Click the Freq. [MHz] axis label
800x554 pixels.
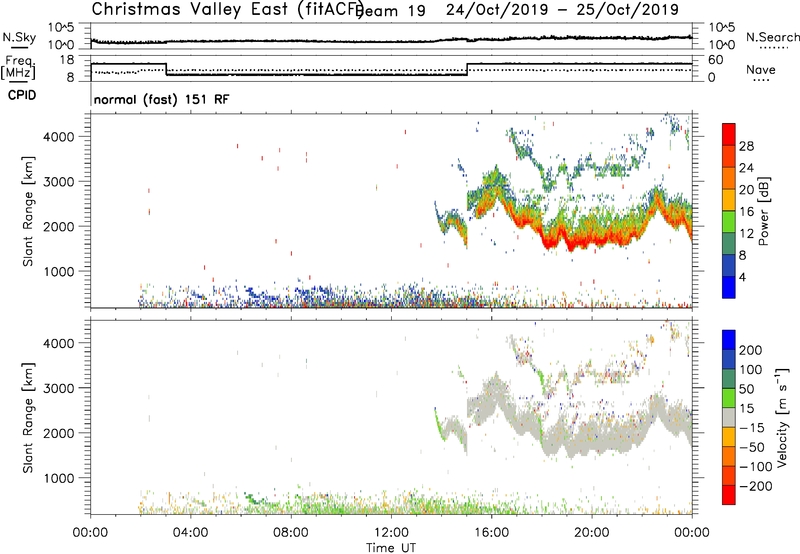(x=18, y=68)
